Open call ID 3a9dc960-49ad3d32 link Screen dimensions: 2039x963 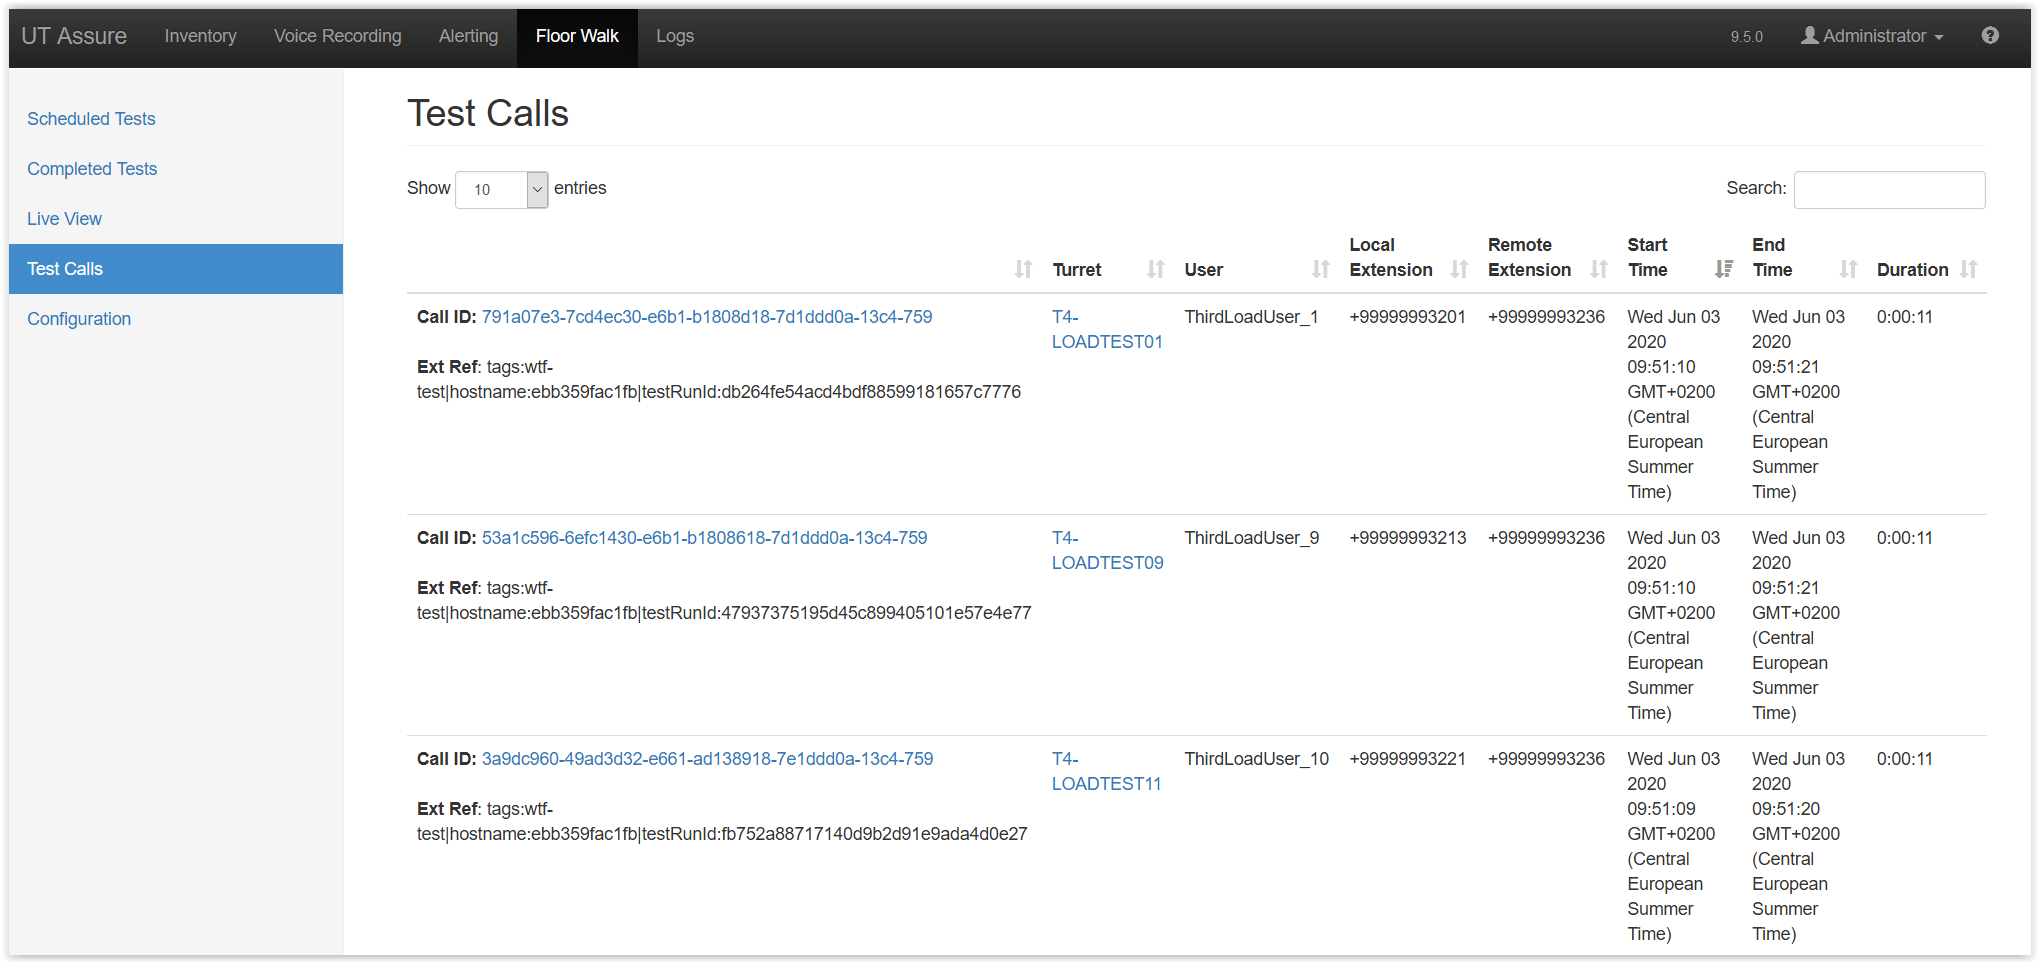tap(708, 759)
